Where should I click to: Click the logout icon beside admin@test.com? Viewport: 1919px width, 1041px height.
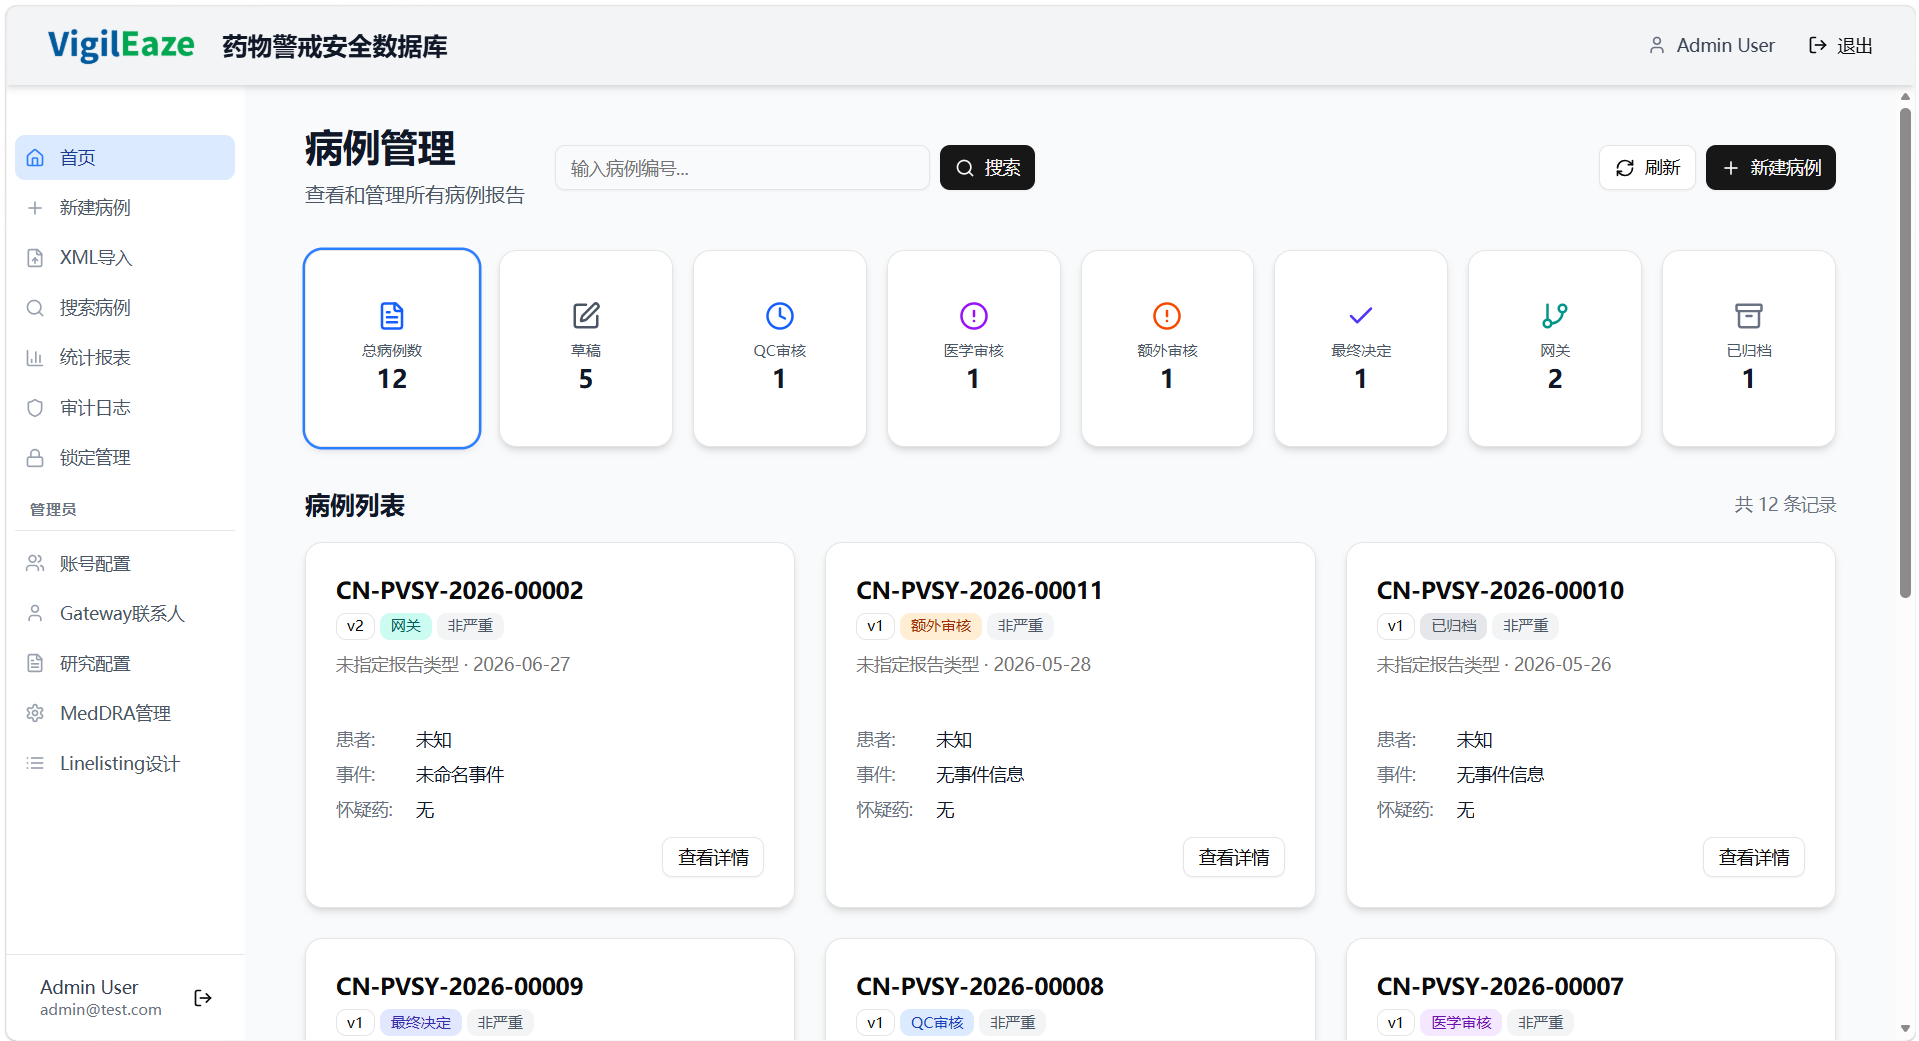[203, 998]
